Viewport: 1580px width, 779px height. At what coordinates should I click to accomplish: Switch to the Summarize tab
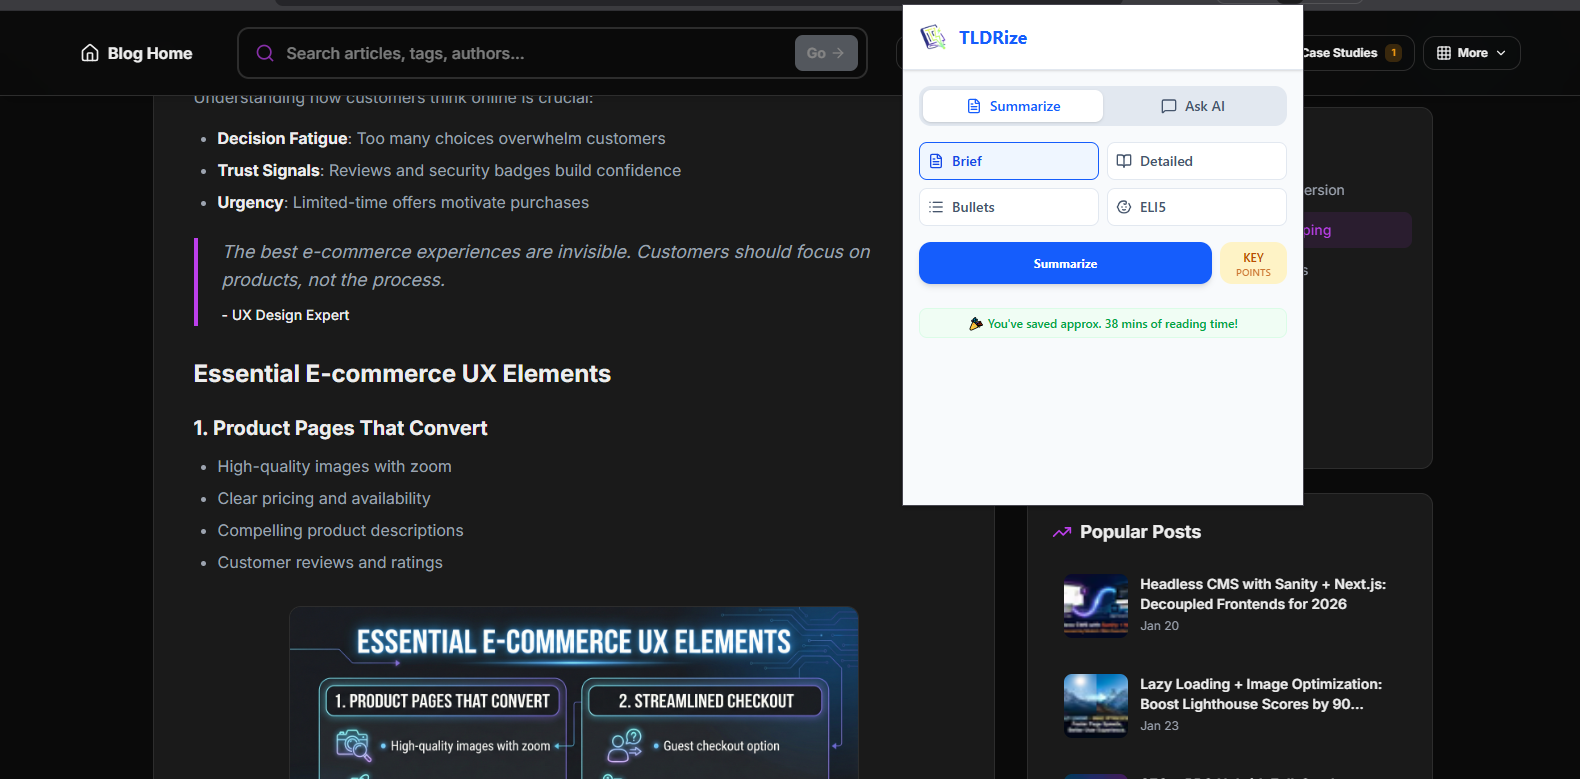(x=1012, y=106)
